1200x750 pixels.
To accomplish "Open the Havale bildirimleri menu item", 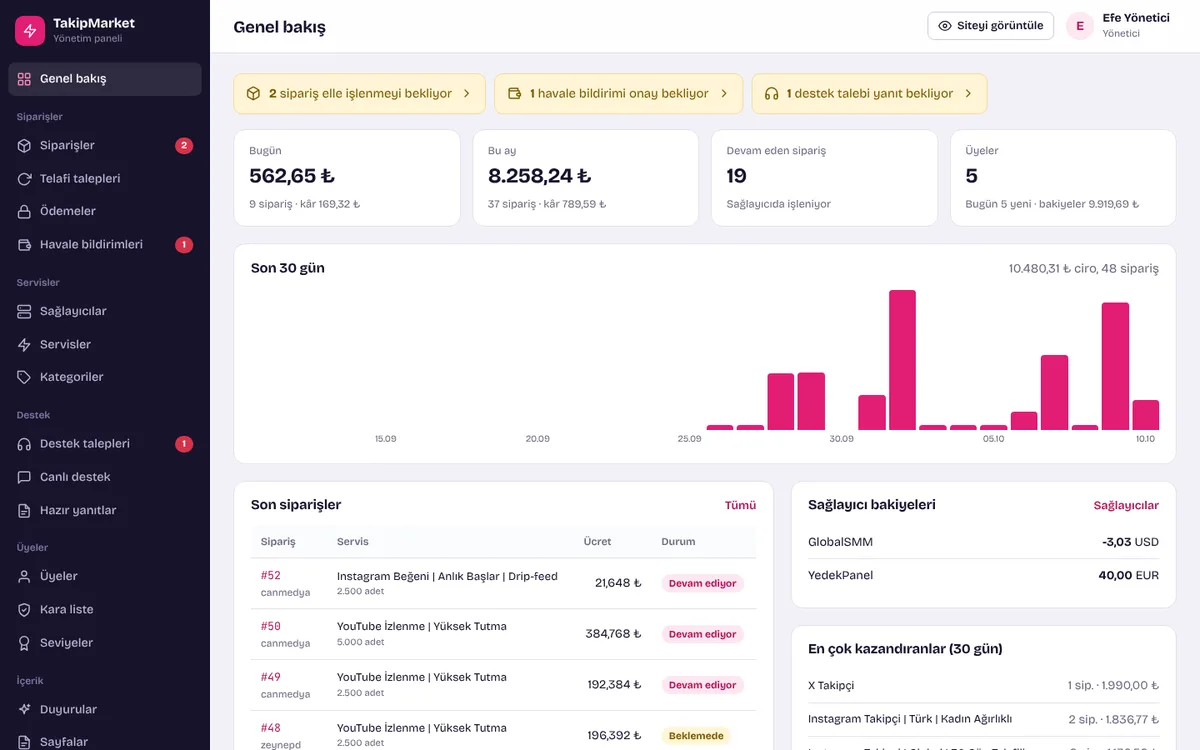I will tap(105, 245).
